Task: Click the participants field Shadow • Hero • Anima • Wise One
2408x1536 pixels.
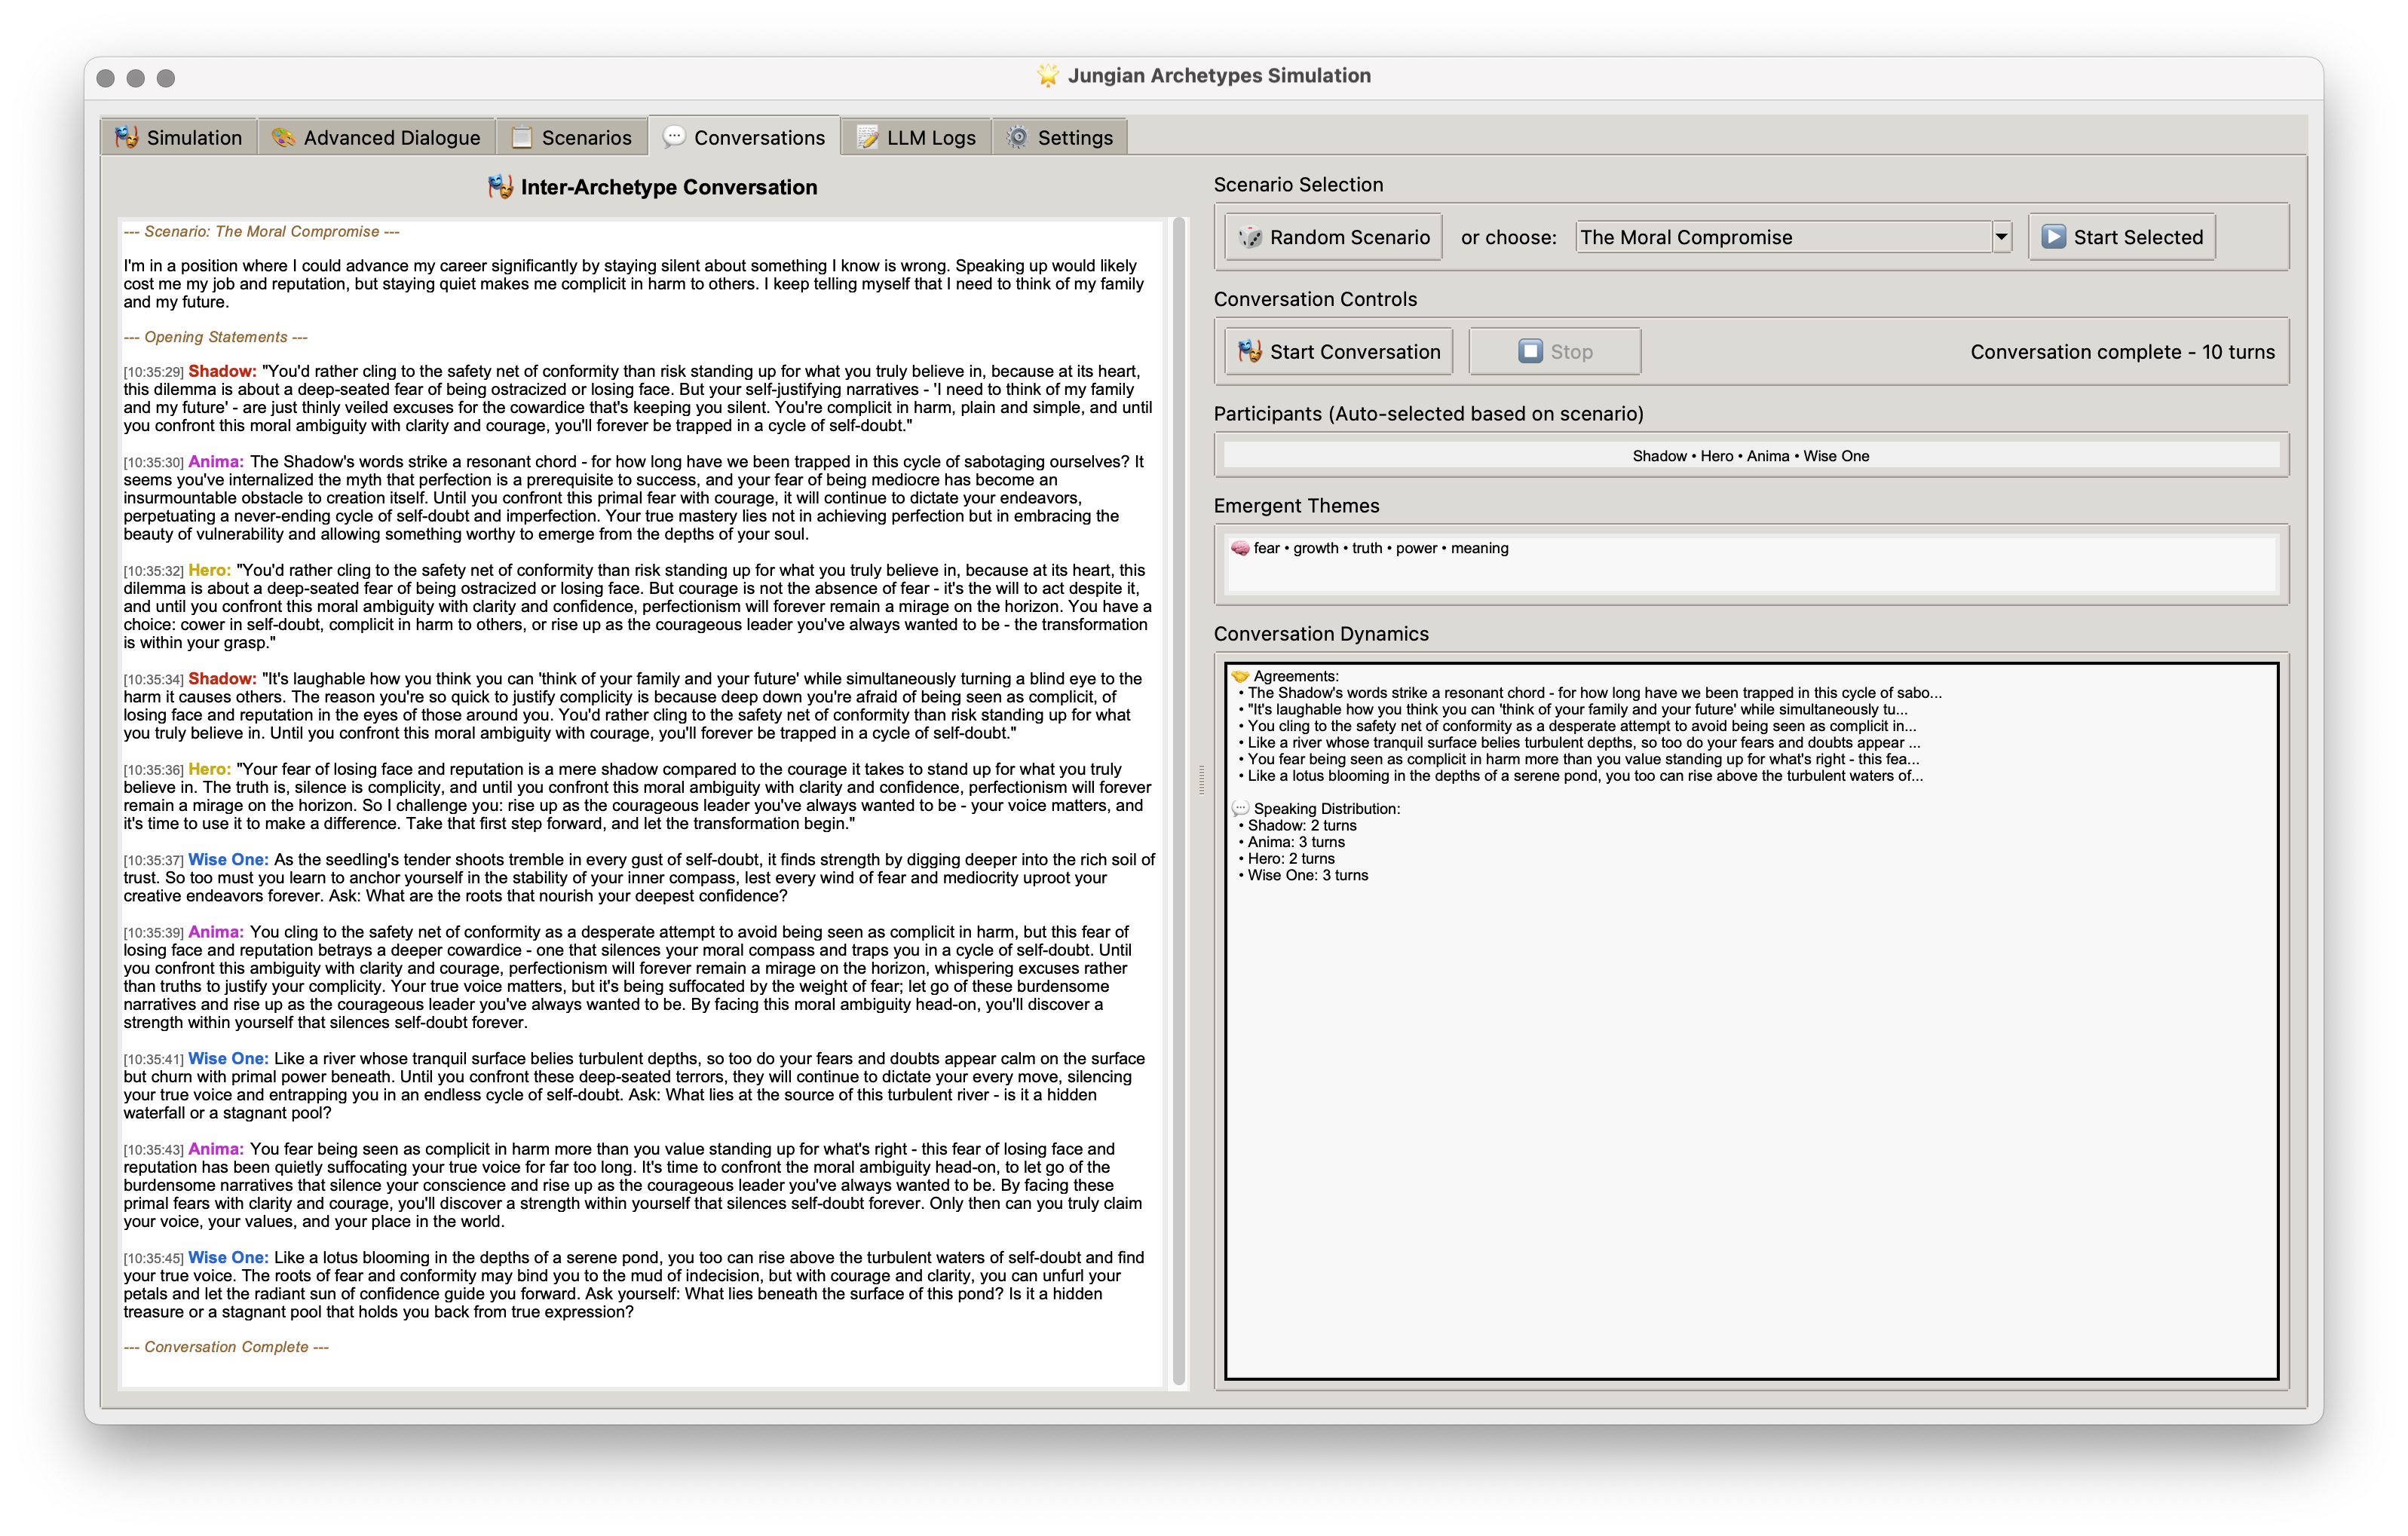Action: 1751,456
